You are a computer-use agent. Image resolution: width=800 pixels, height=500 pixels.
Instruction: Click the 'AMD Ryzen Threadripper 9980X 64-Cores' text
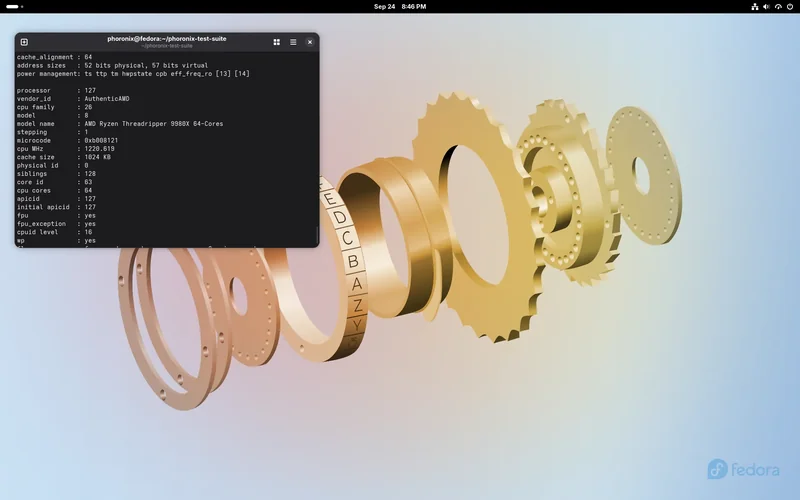pos(154,124)
